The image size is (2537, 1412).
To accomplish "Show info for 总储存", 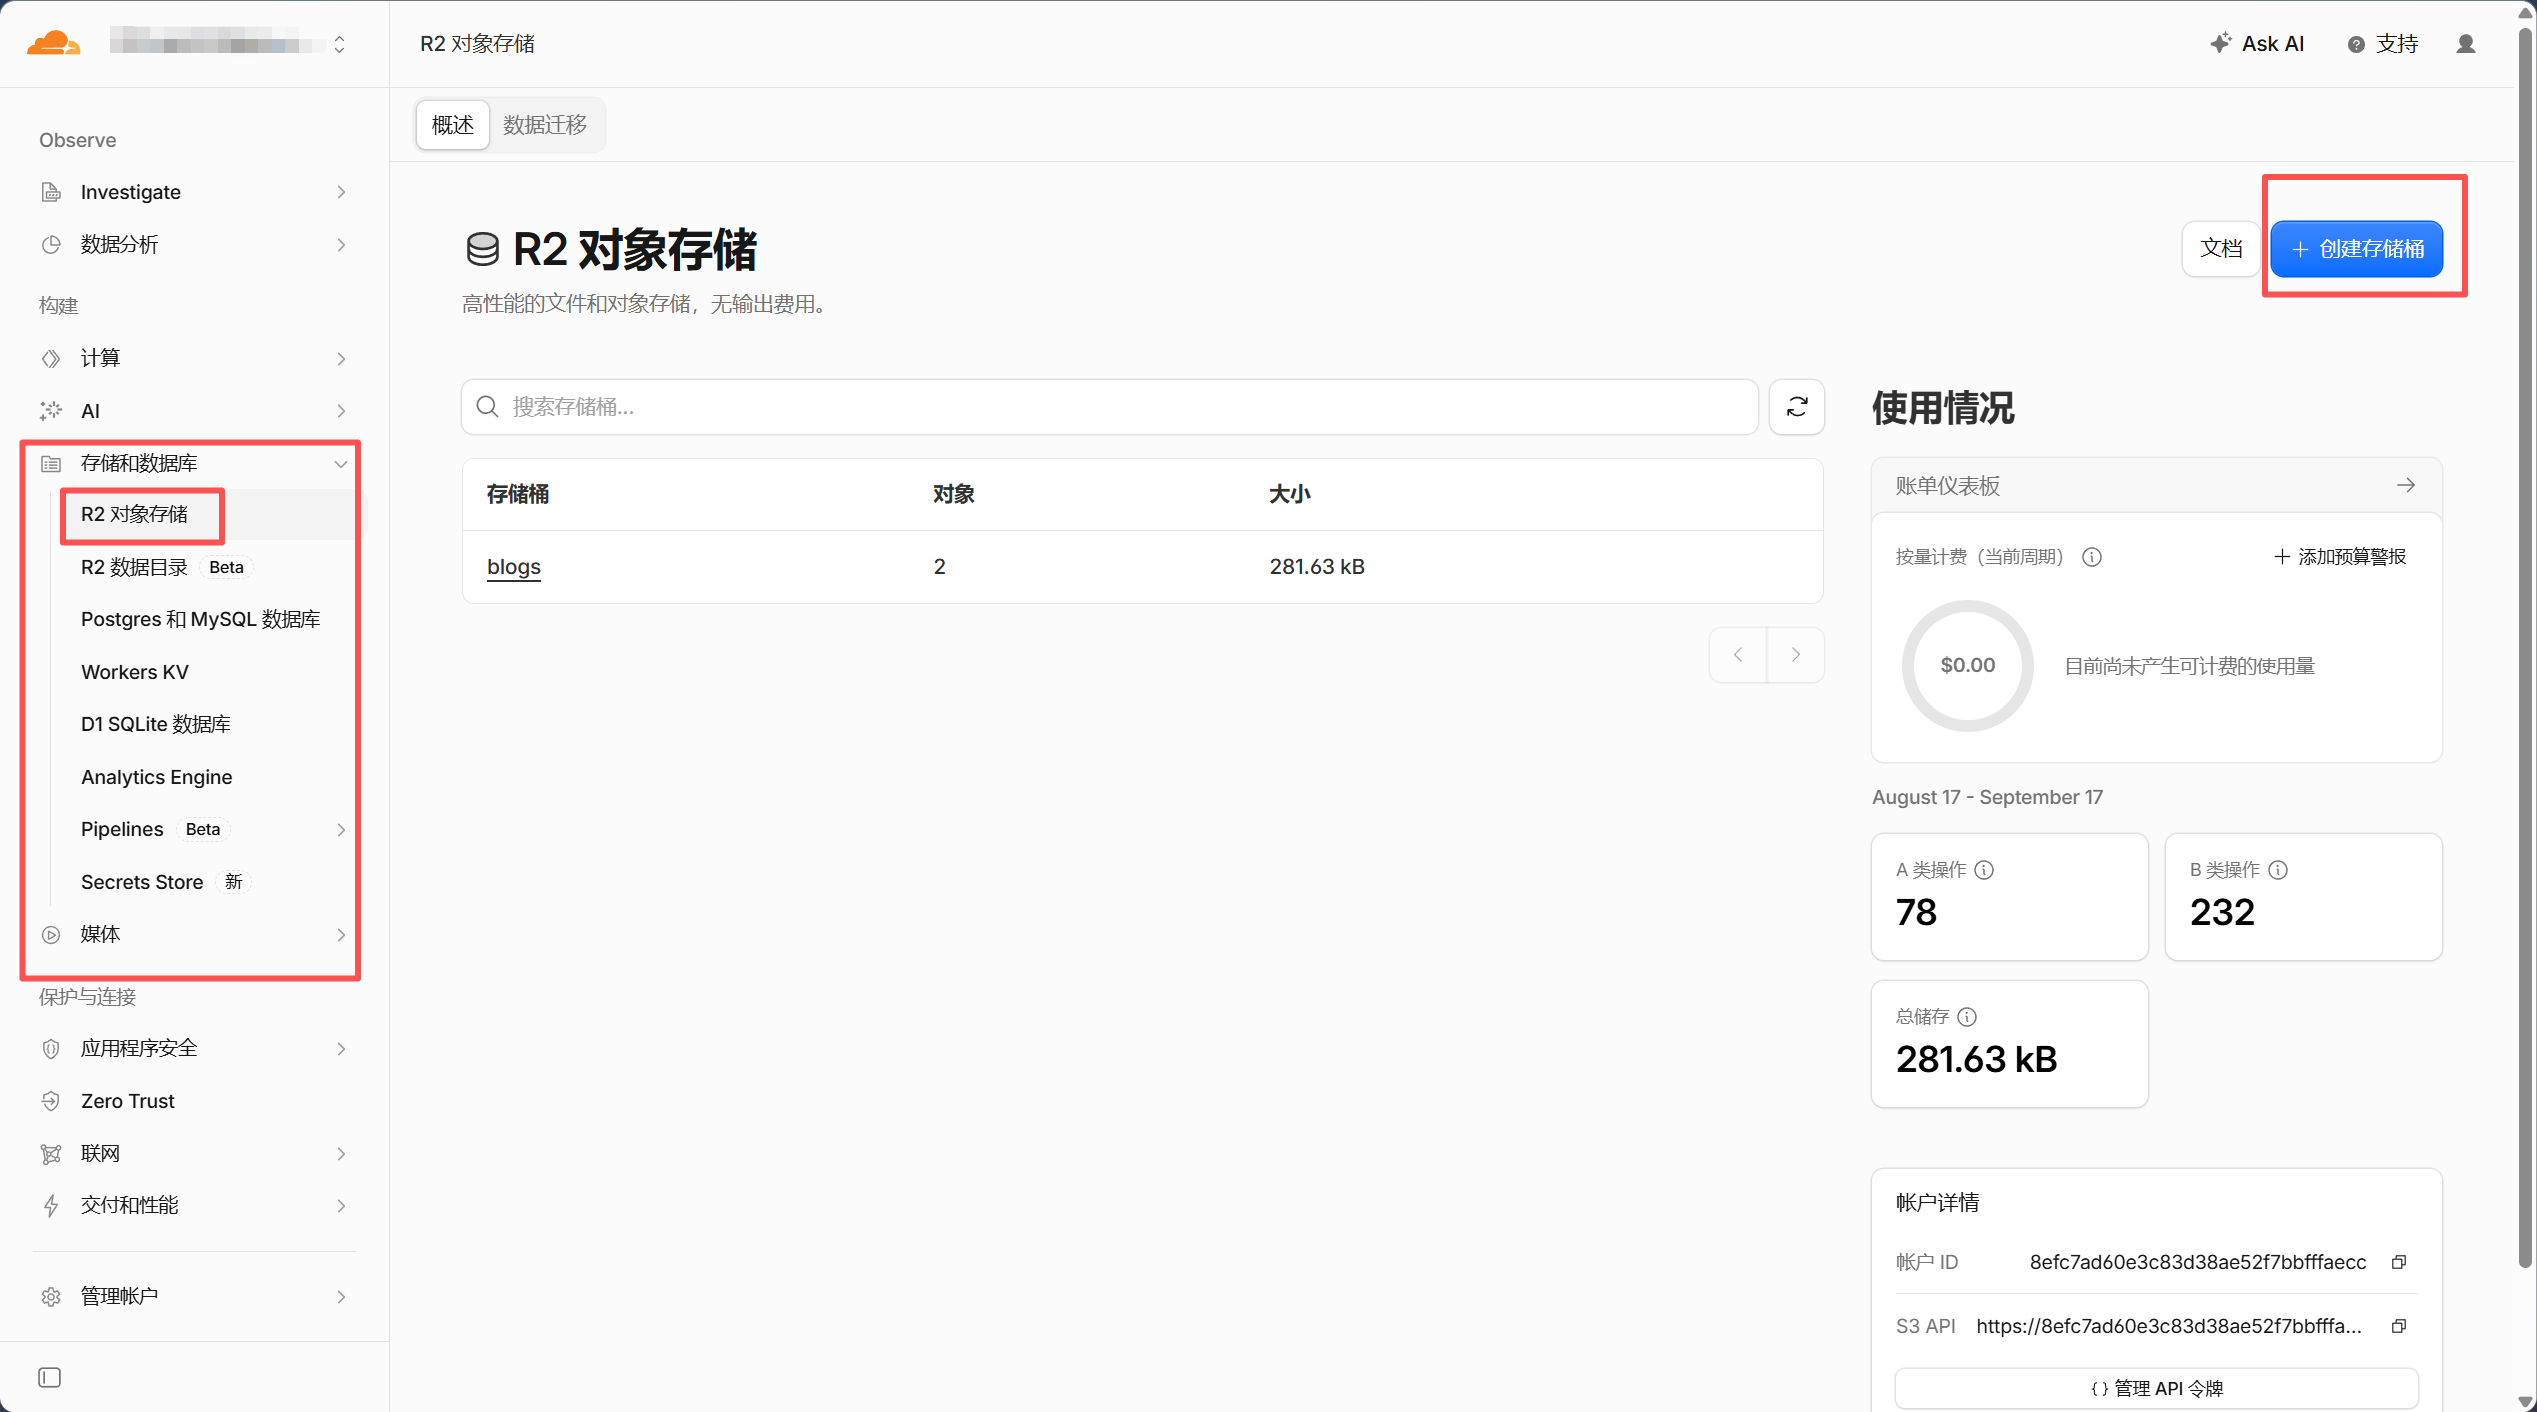I will [x=1967, y=1017].
